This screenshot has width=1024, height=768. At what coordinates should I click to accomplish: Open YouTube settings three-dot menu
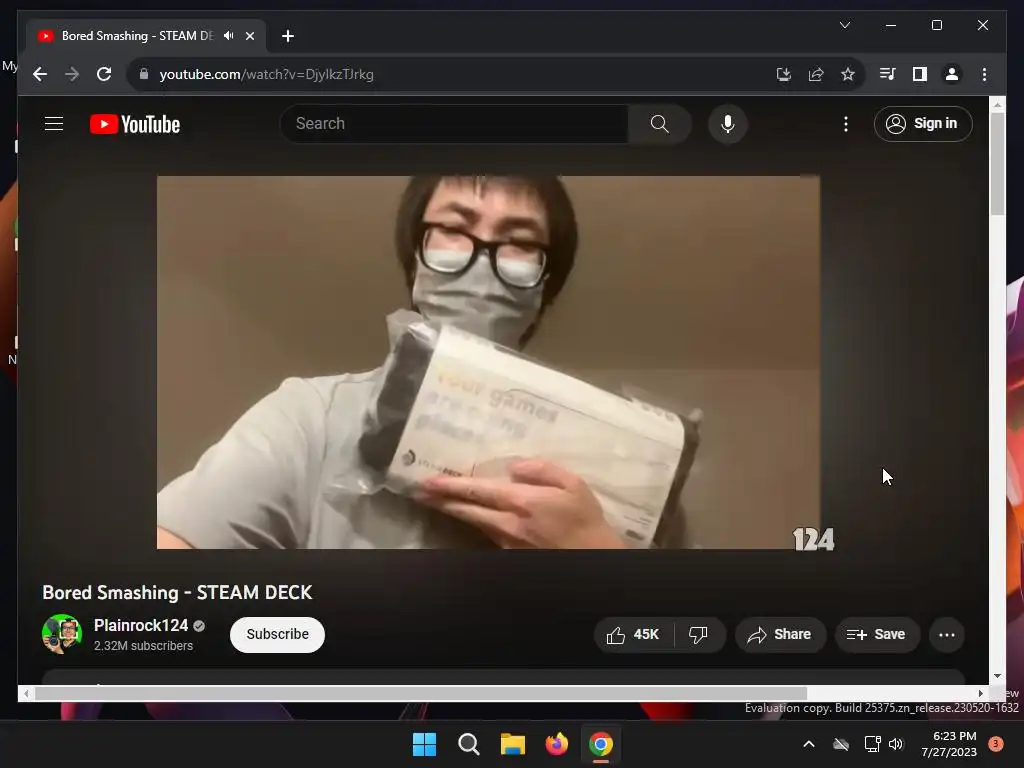[x=846, y=123]
